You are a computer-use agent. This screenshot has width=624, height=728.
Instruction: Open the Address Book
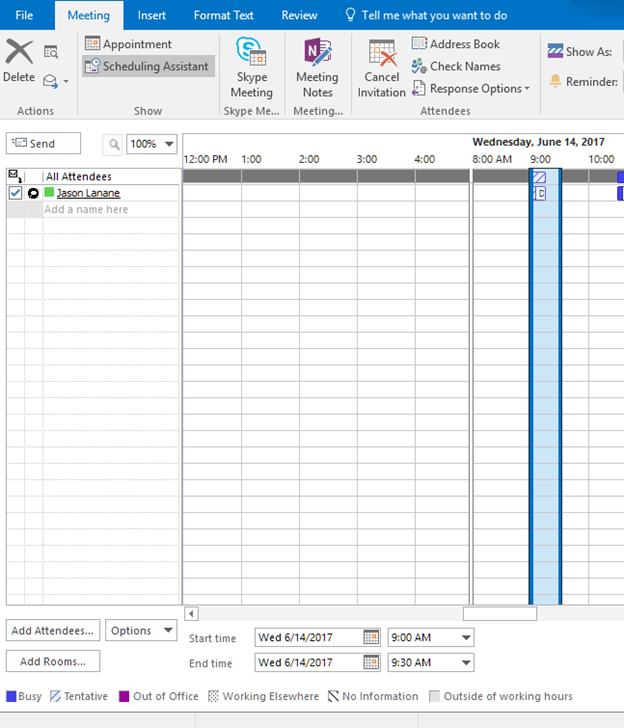pyautogui.click(x=456, y=44)
